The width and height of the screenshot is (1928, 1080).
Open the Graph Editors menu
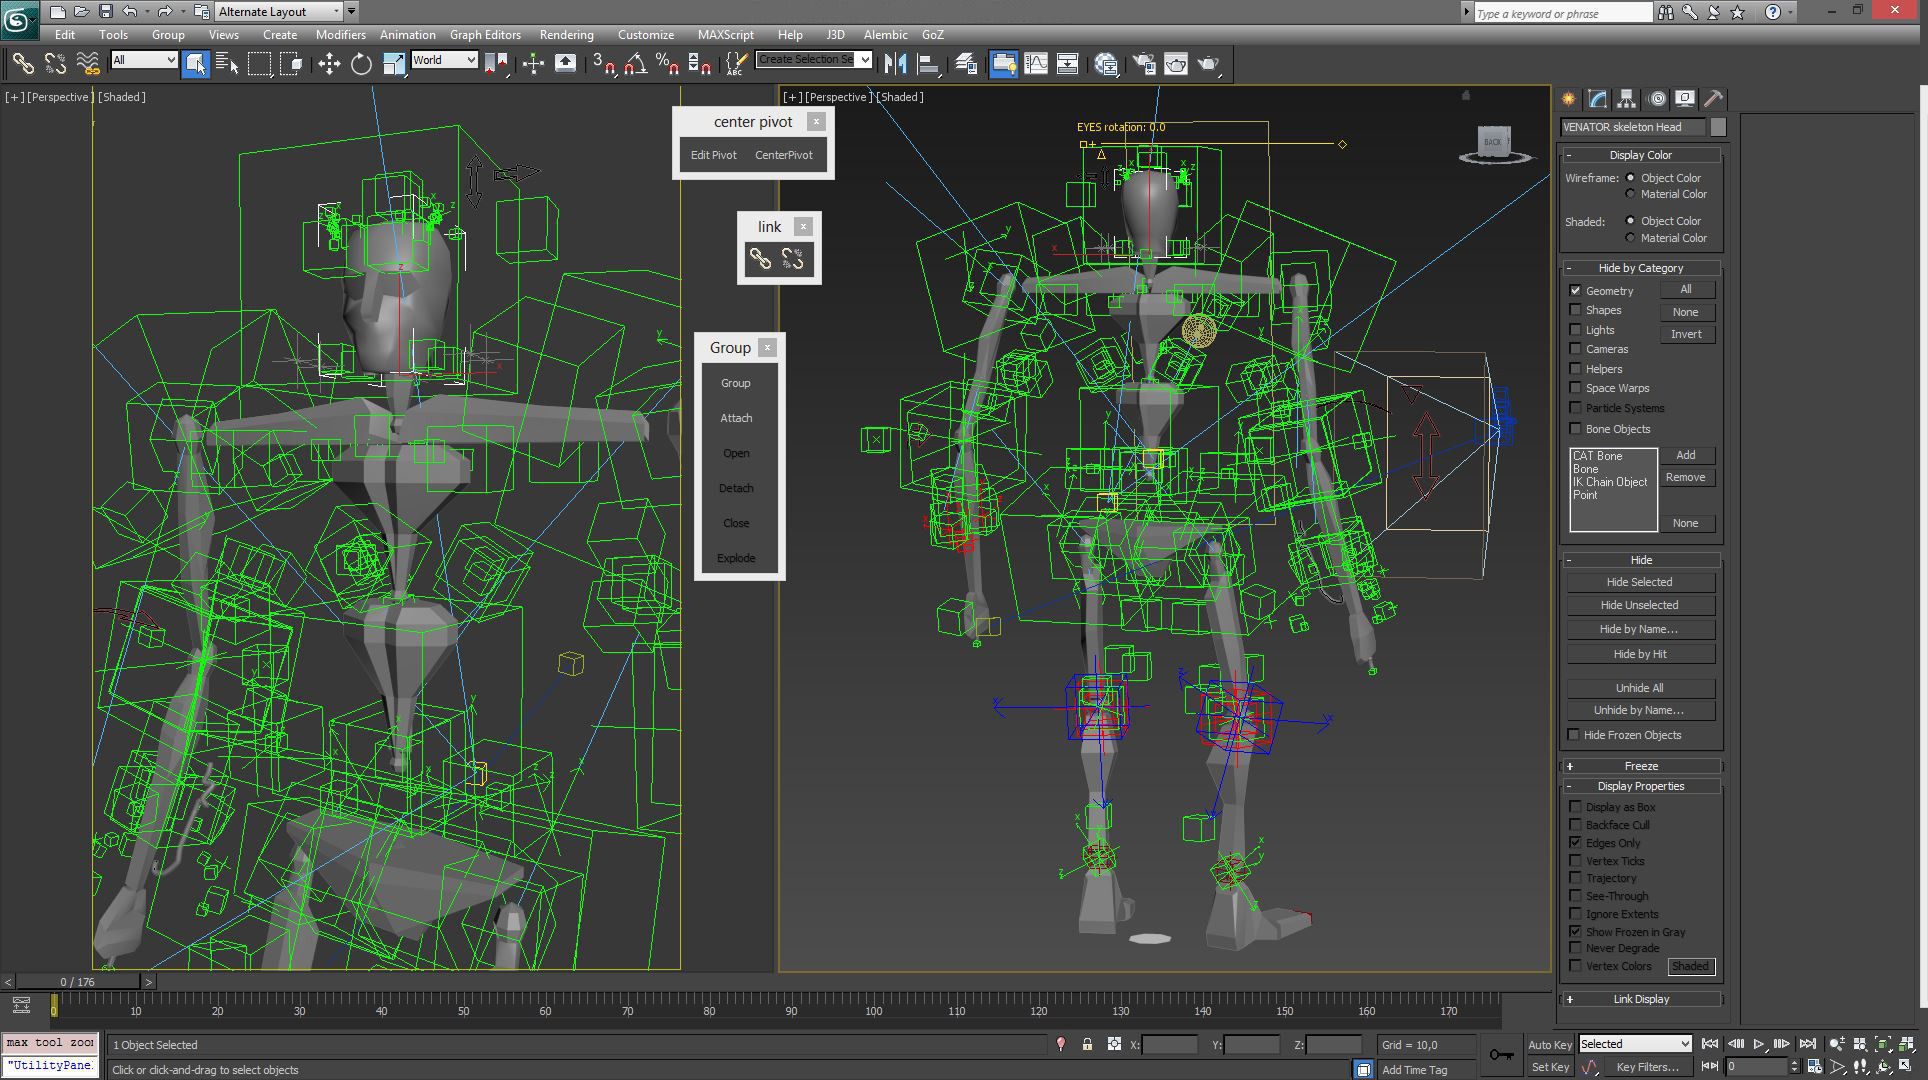coord(485,35)
